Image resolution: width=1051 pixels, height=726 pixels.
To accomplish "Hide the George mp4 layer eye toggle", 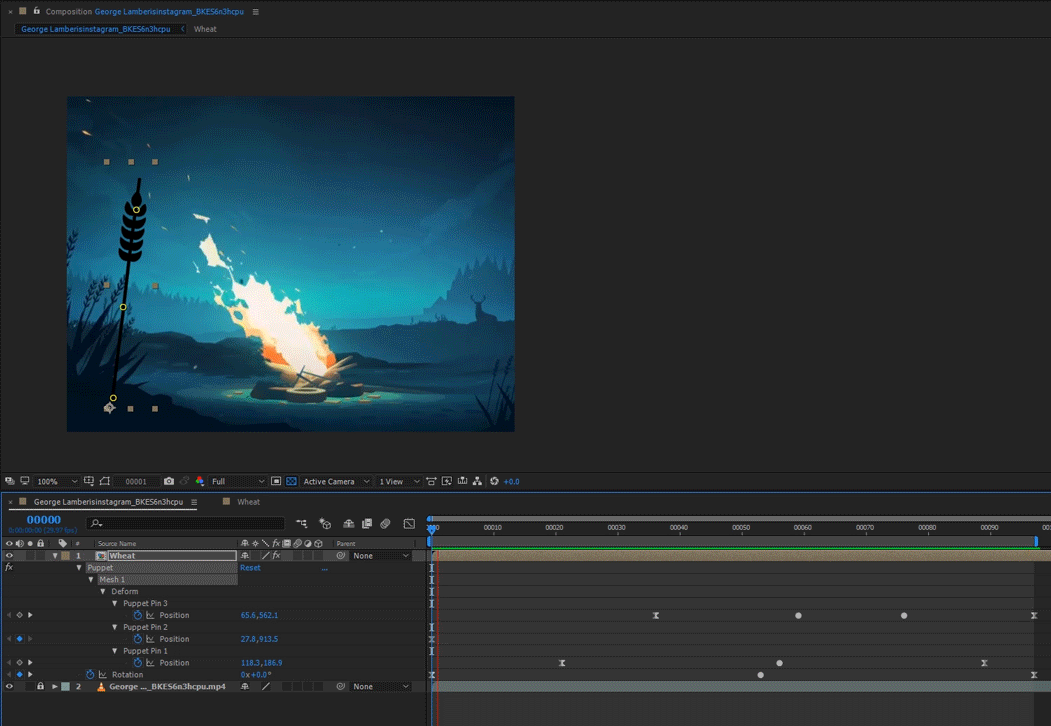I will tap(9, 686).
